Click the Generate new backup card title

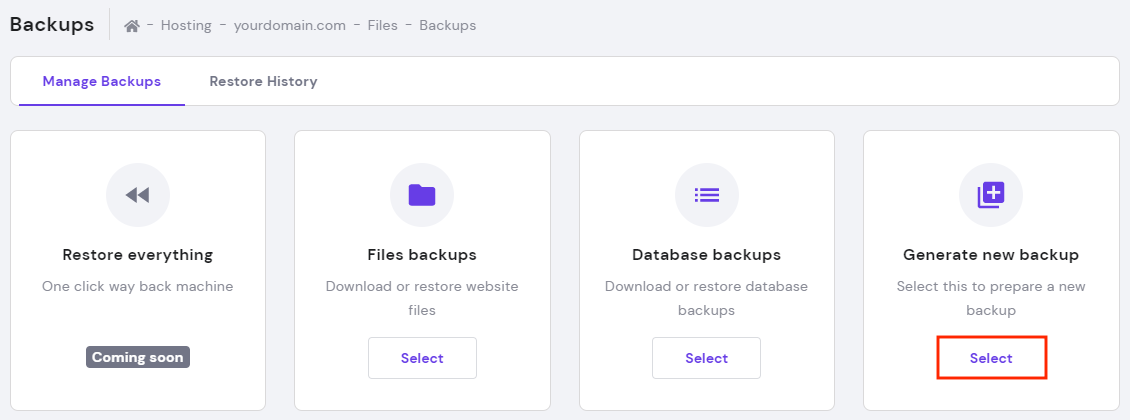(x=991, y=255)
